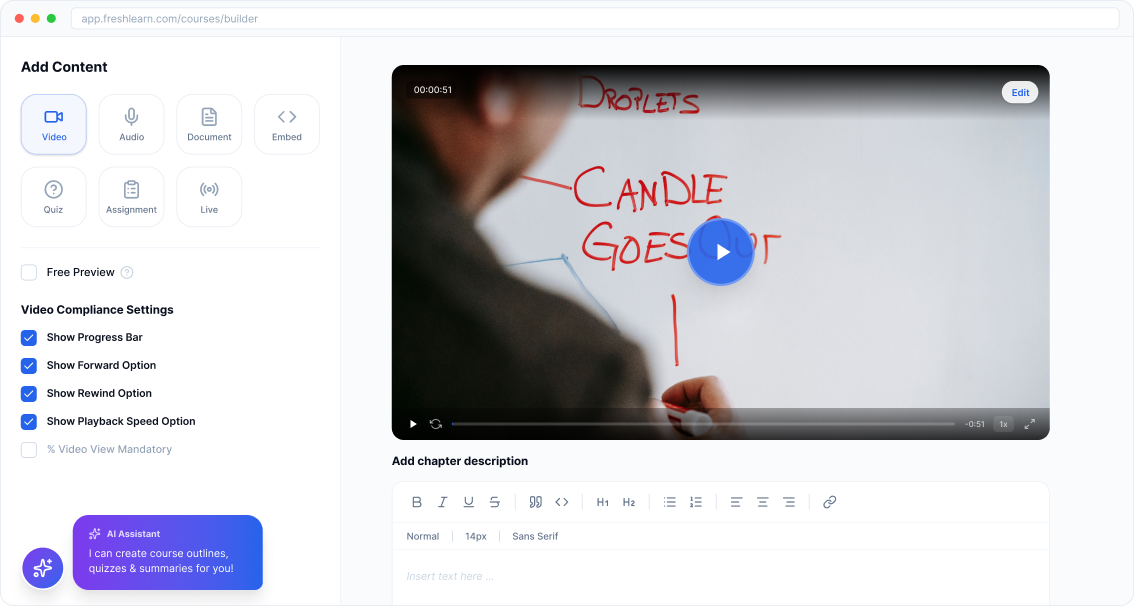Click the -0:51 remaining time label

click(975, 424)
